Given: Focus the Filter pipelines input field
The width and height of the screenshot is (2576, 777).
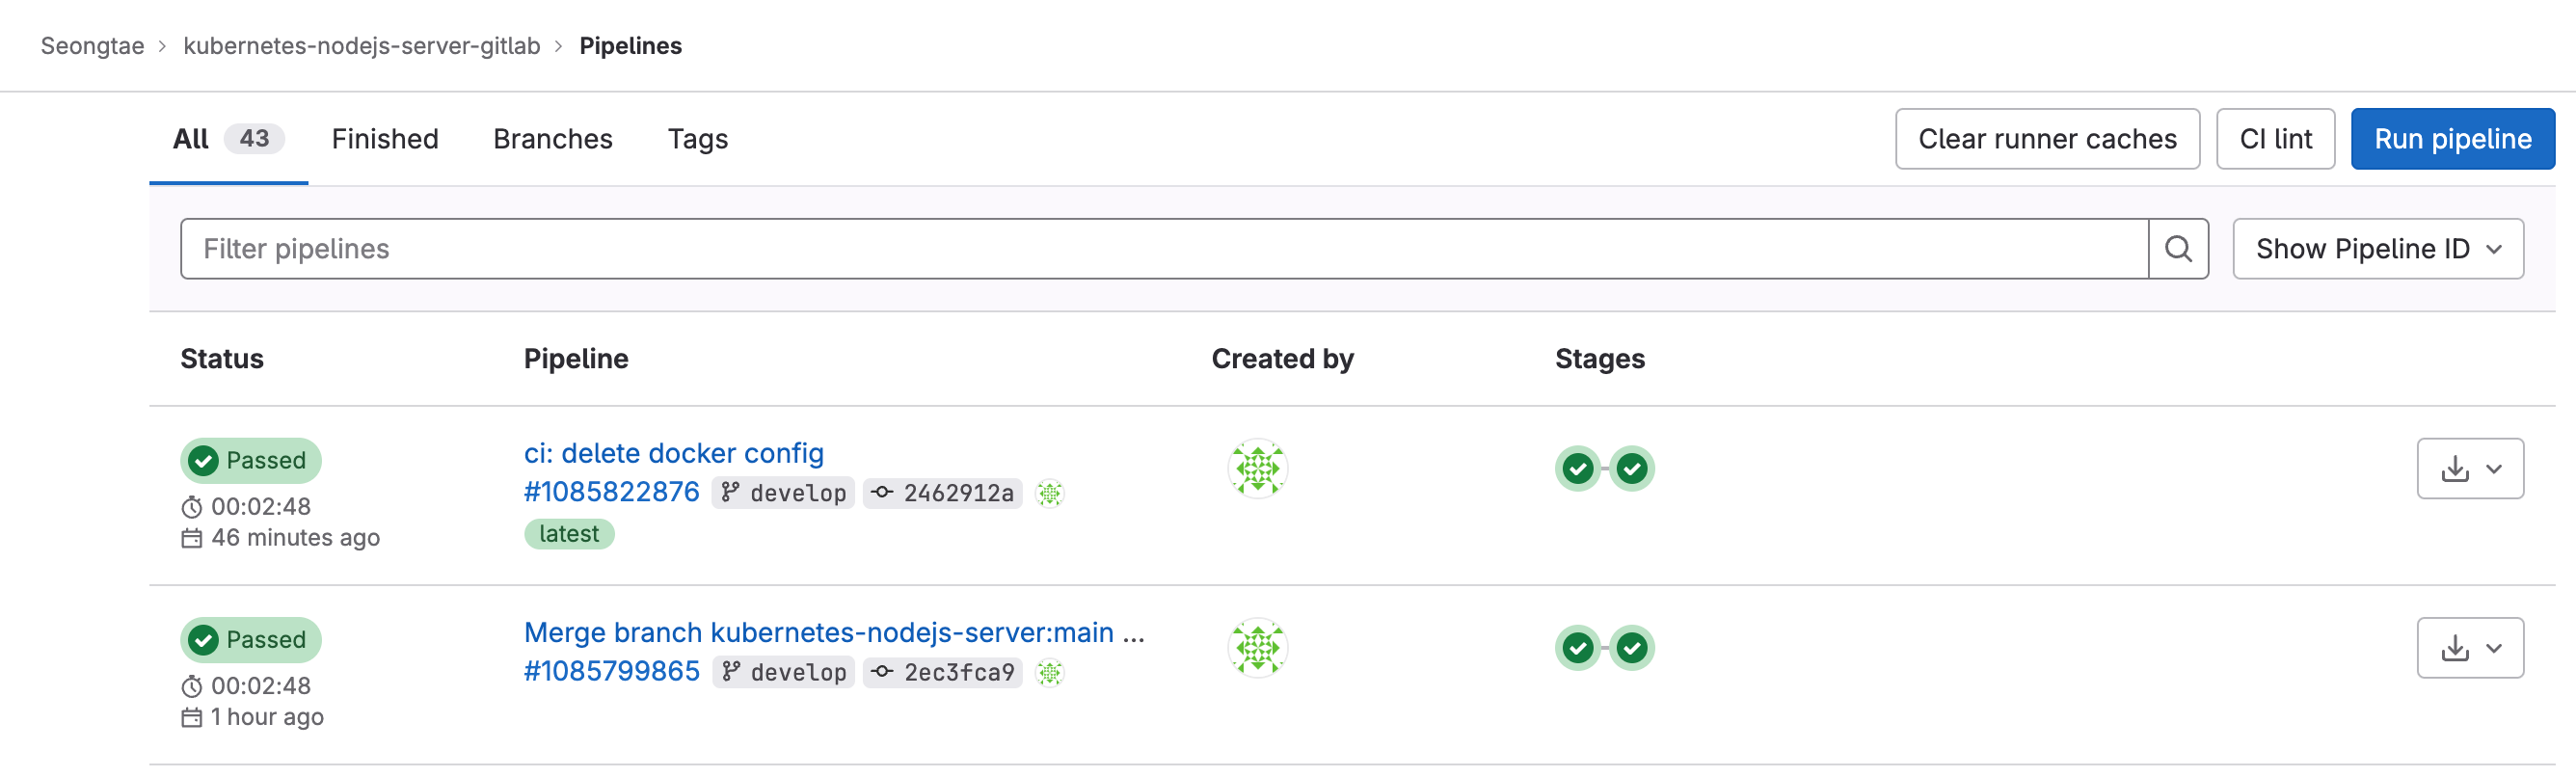Looking at the screenshot, I should coord(1164,249).
